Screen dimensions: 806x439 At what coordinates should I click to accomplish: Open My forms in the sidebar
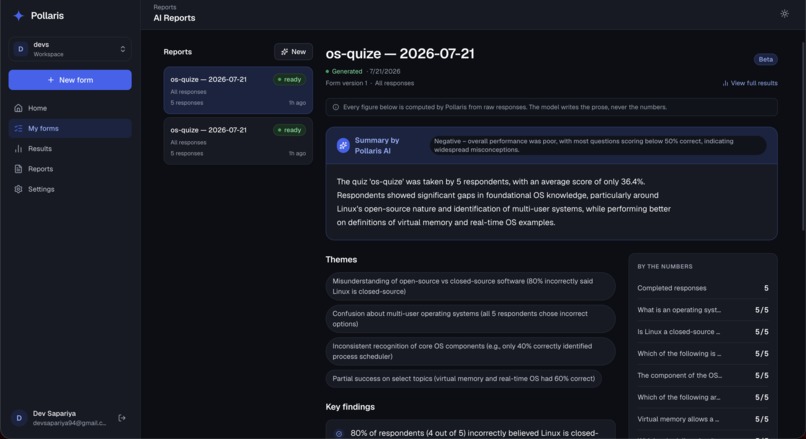tap(70, 129)
